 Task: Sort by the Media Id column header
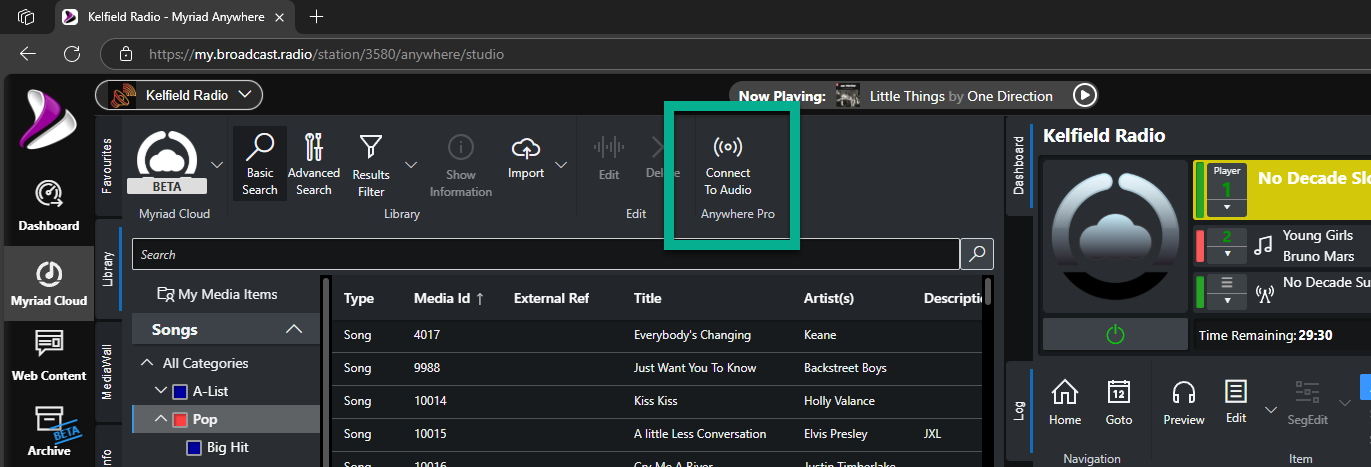tap(450, 298)
